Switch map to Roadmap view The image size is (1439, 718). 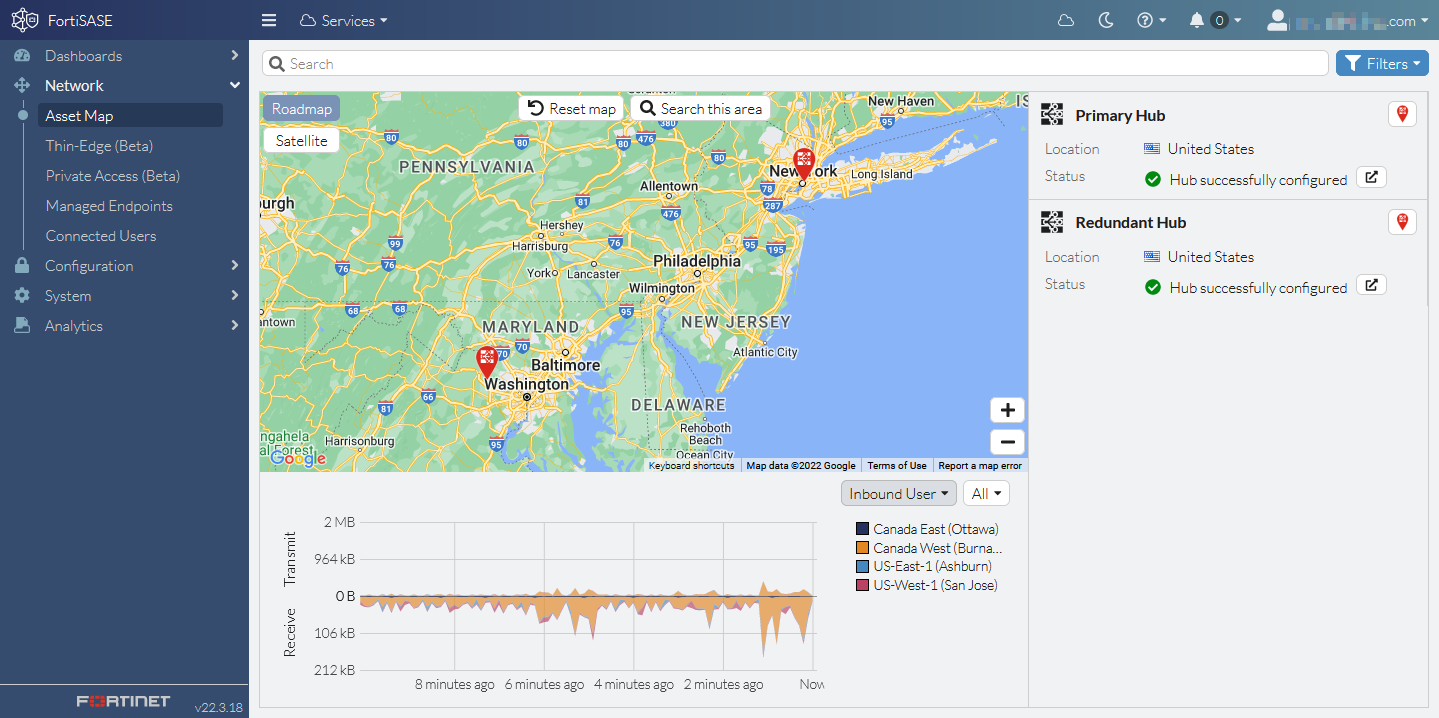pos(302,109)
